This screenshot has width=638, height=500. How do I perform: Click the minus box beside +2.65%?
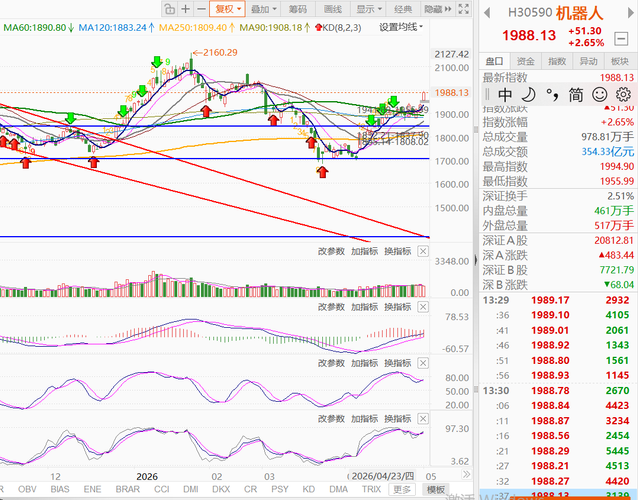tap(621, 39)
